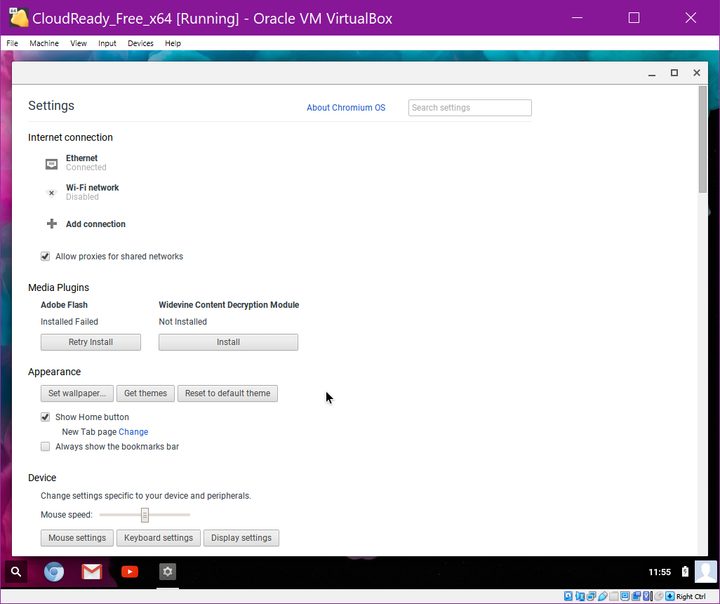Uncheck the Show Home button checkbox

pos(45,417)
